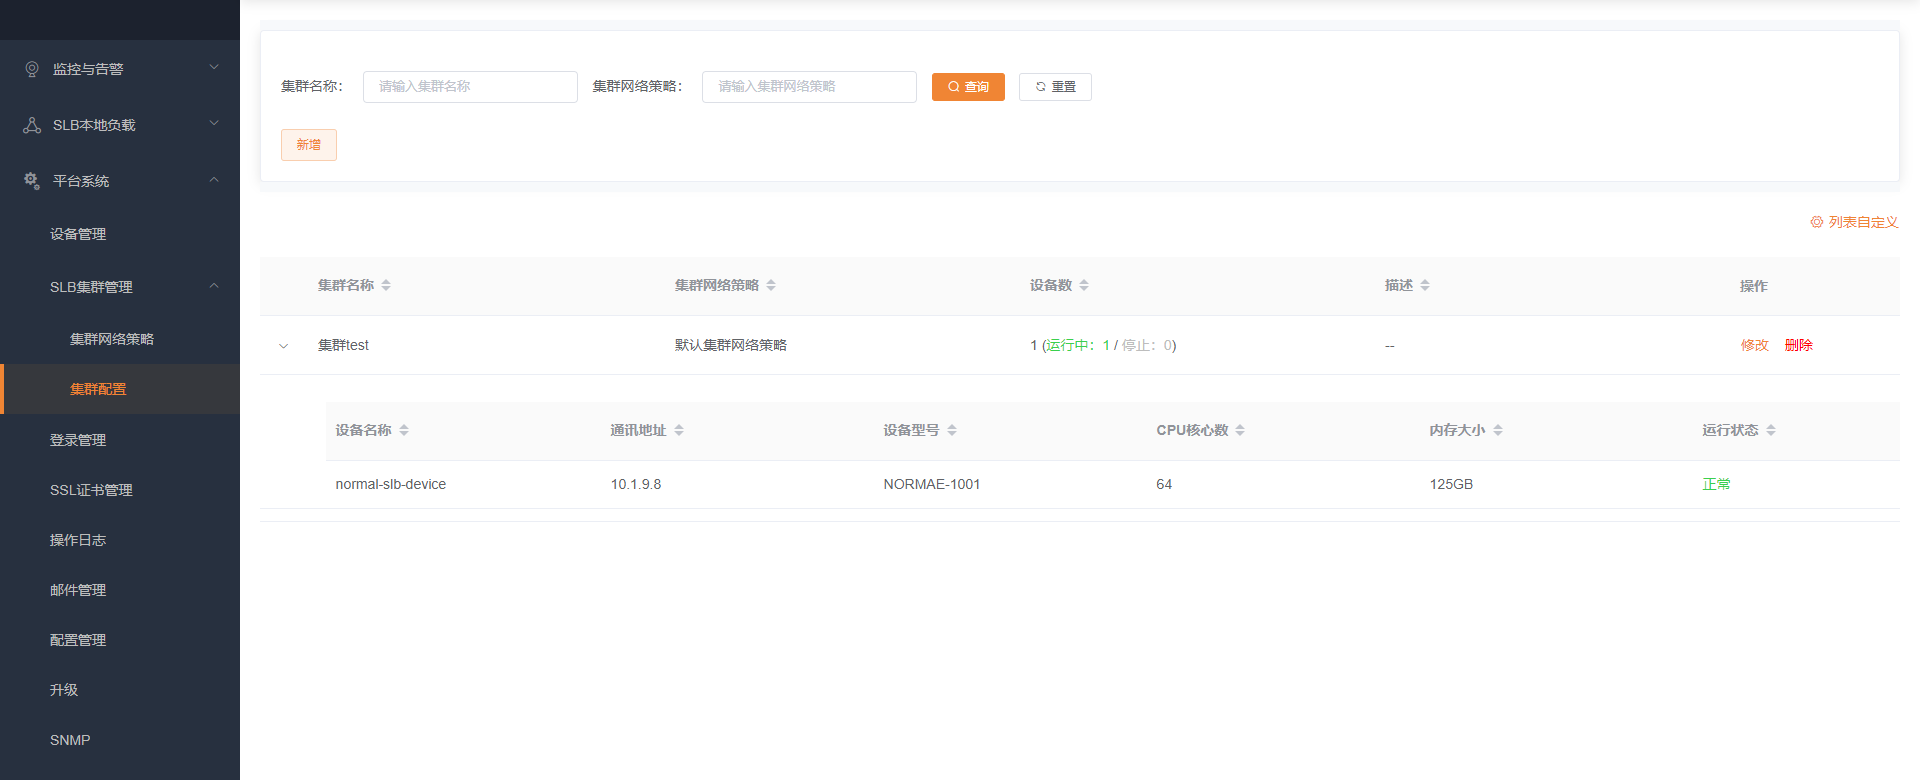
Task: Sort by 设备型号 column arrows
Action: 952,430
